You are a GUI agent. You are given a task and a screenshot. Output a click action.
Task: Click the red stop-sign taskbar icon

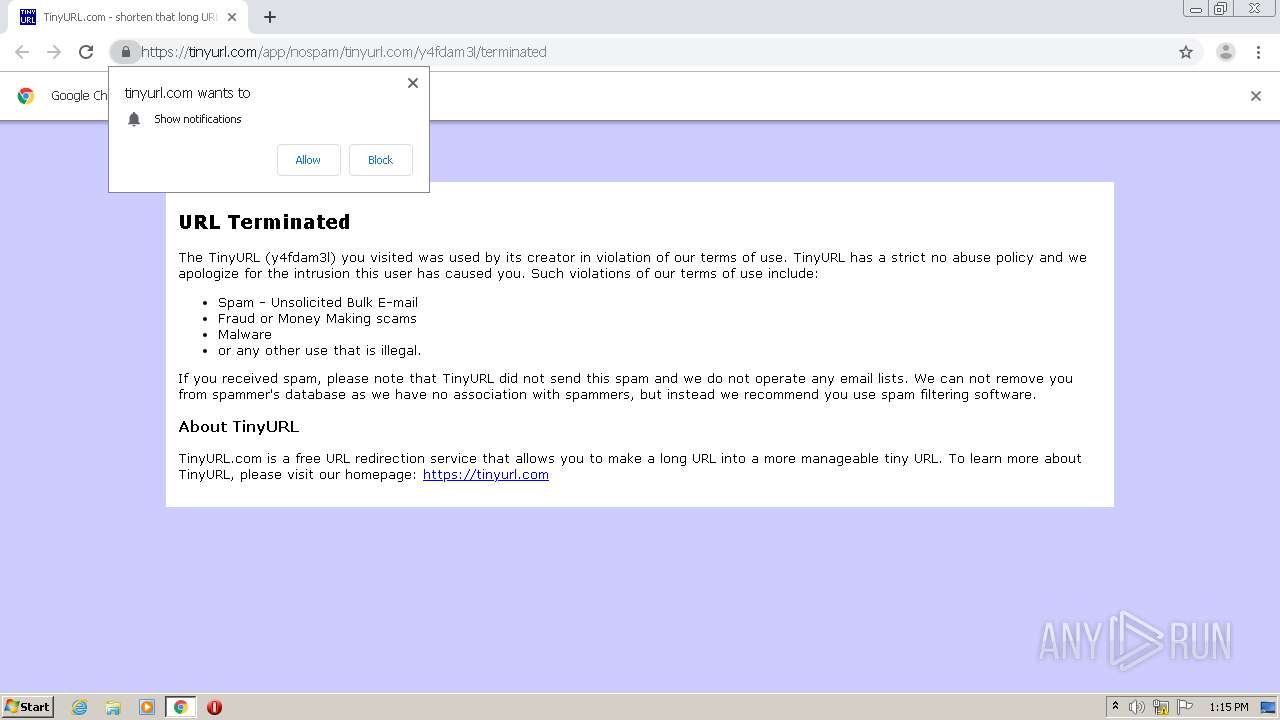(x=214, y=707)
